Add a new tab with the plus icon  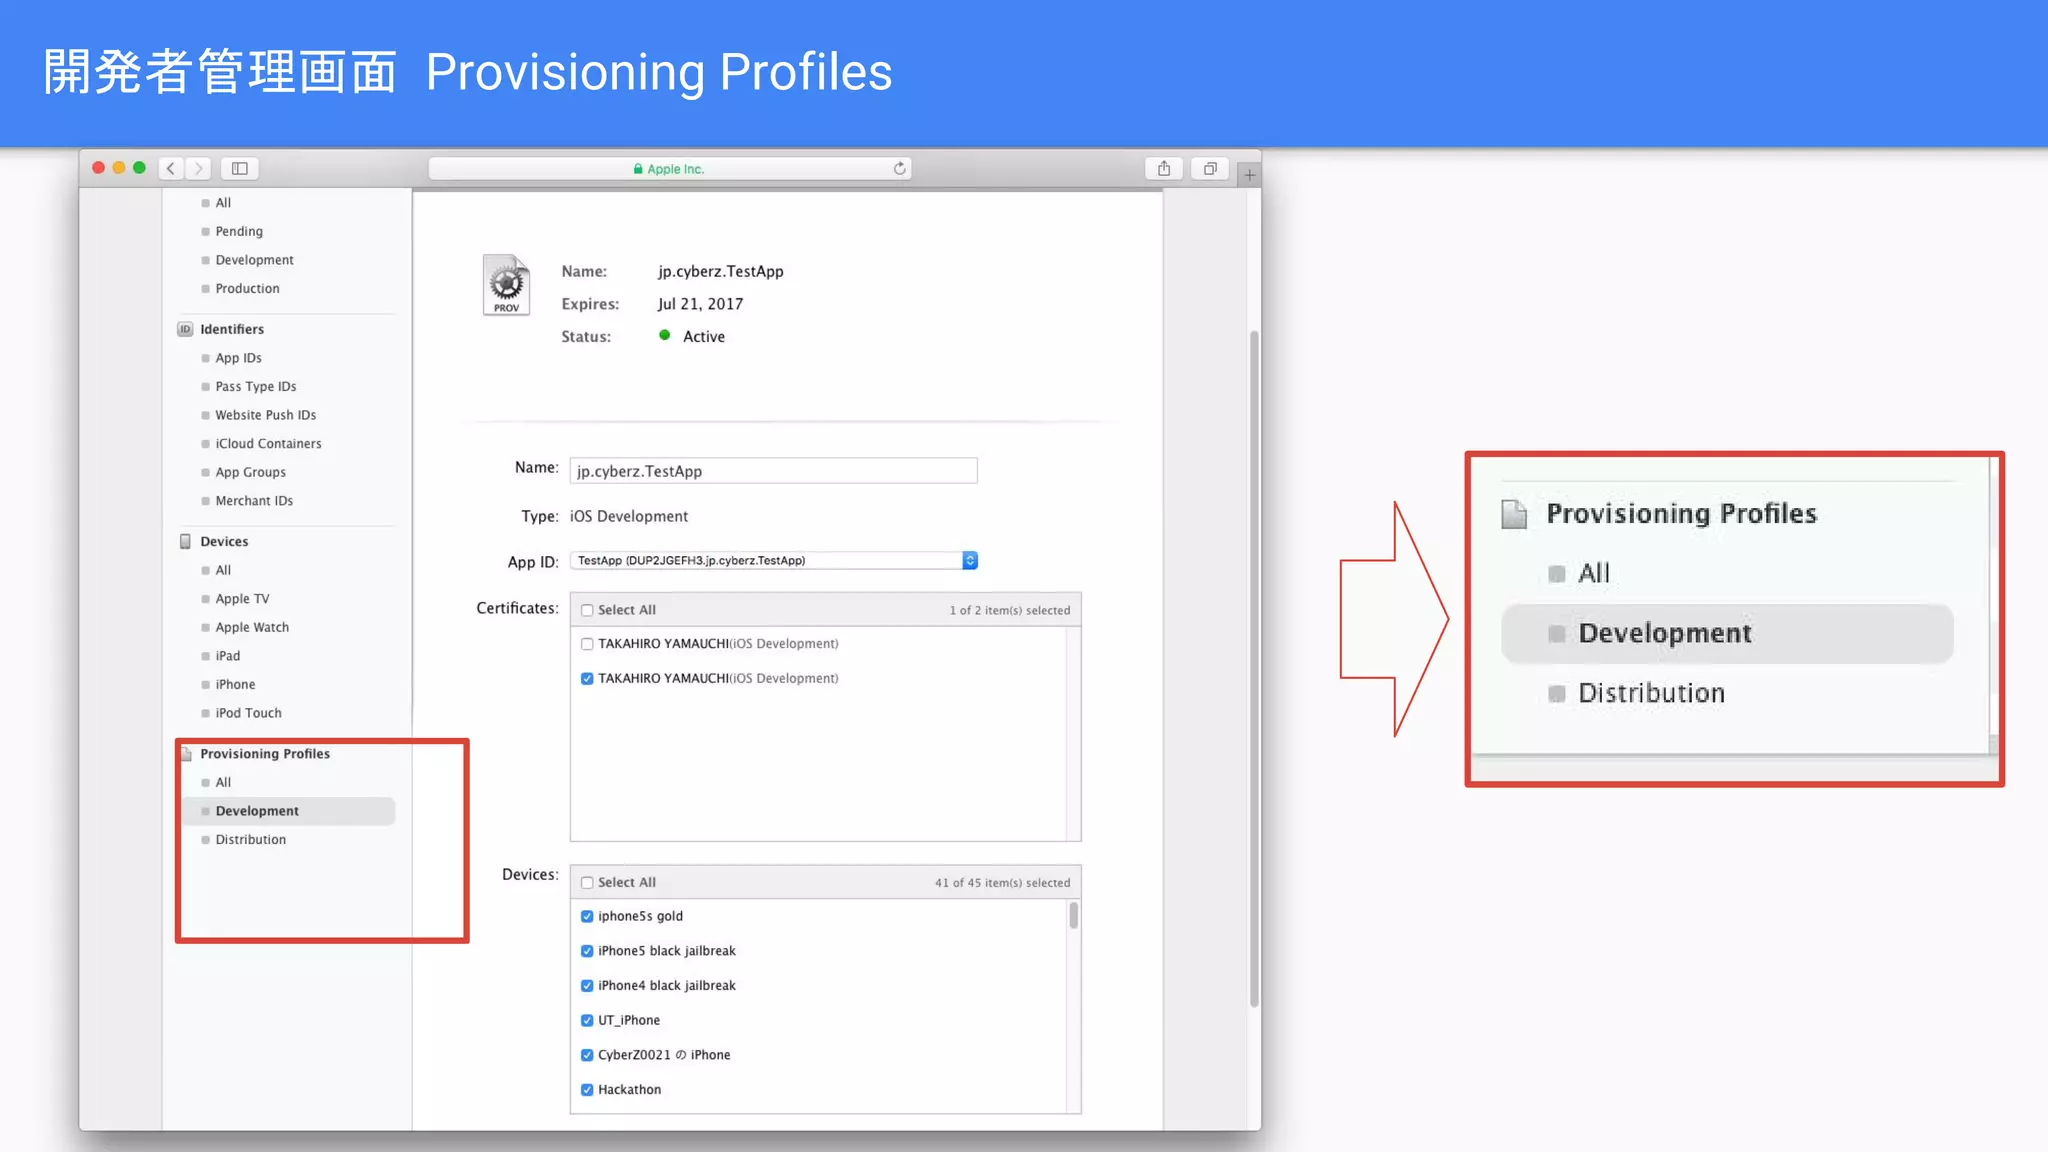pyautogui.click(x=1249, y=174)
